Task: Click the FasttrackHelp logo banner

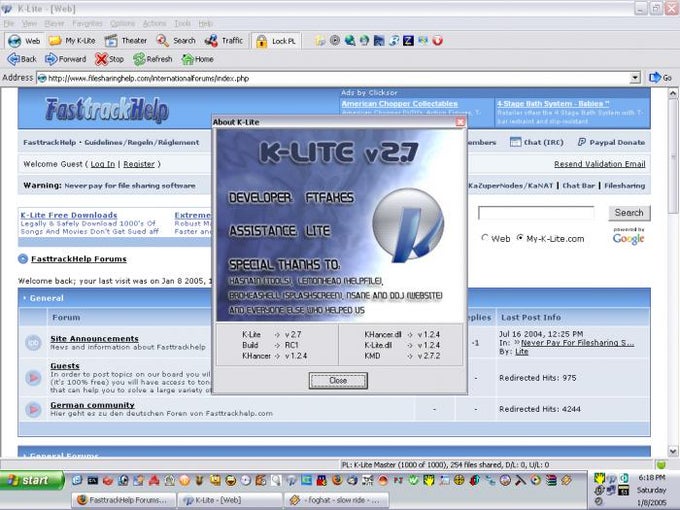Action: pos(107,109)
